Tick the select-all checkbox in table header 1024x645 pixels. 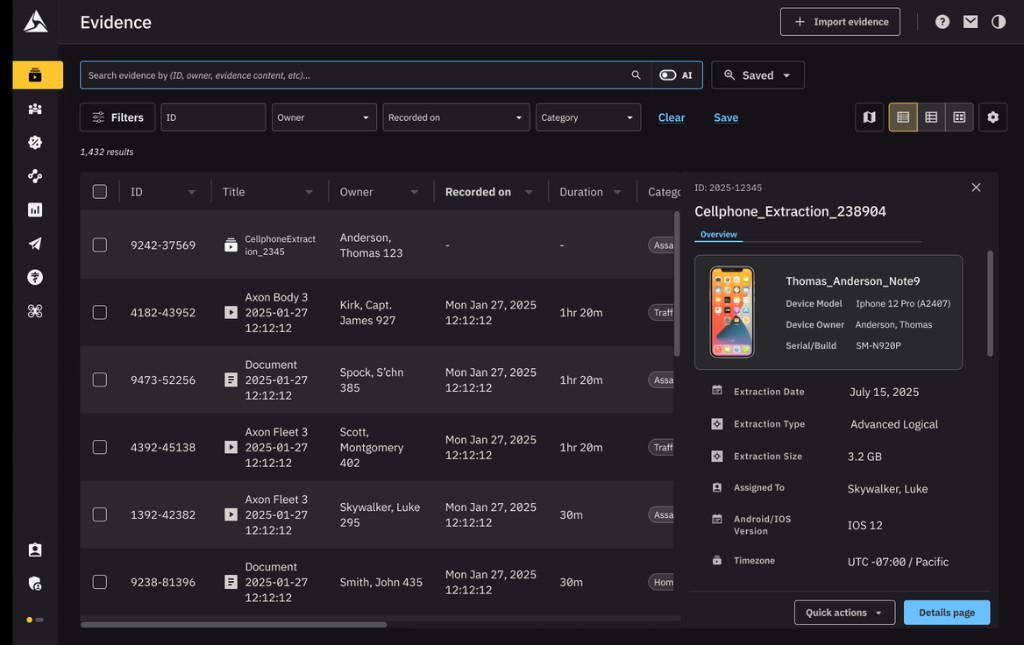click(x=100, y=192)
